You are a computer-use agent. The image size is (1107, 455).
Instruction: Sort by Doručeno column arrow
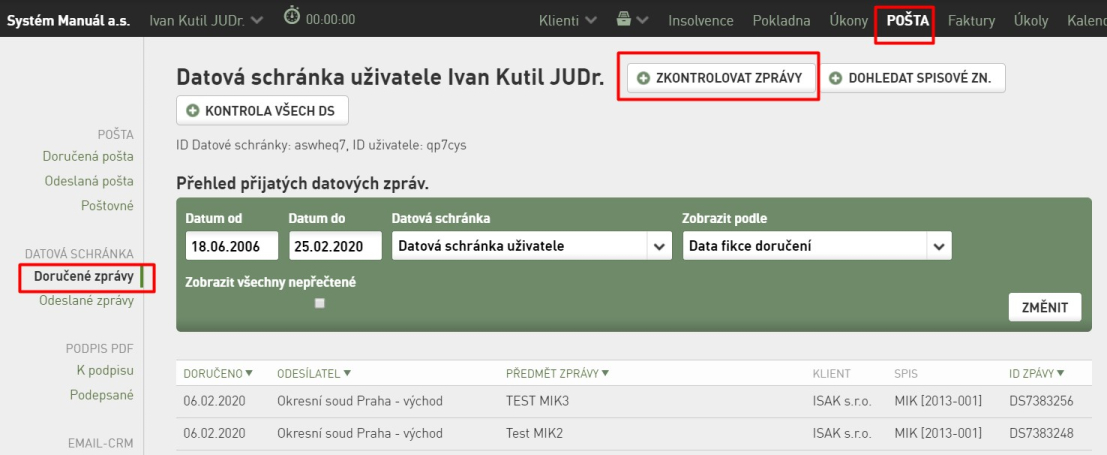coord(249,373)
